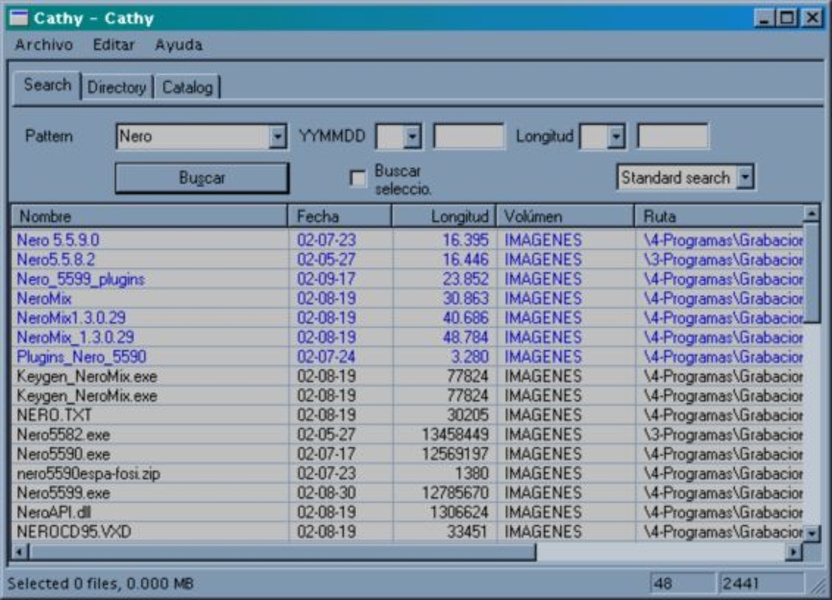The height and width of the screenshot is (600, 832).
Task: Select the Nero5590.exe file row
Action: (x=408, y=454)
